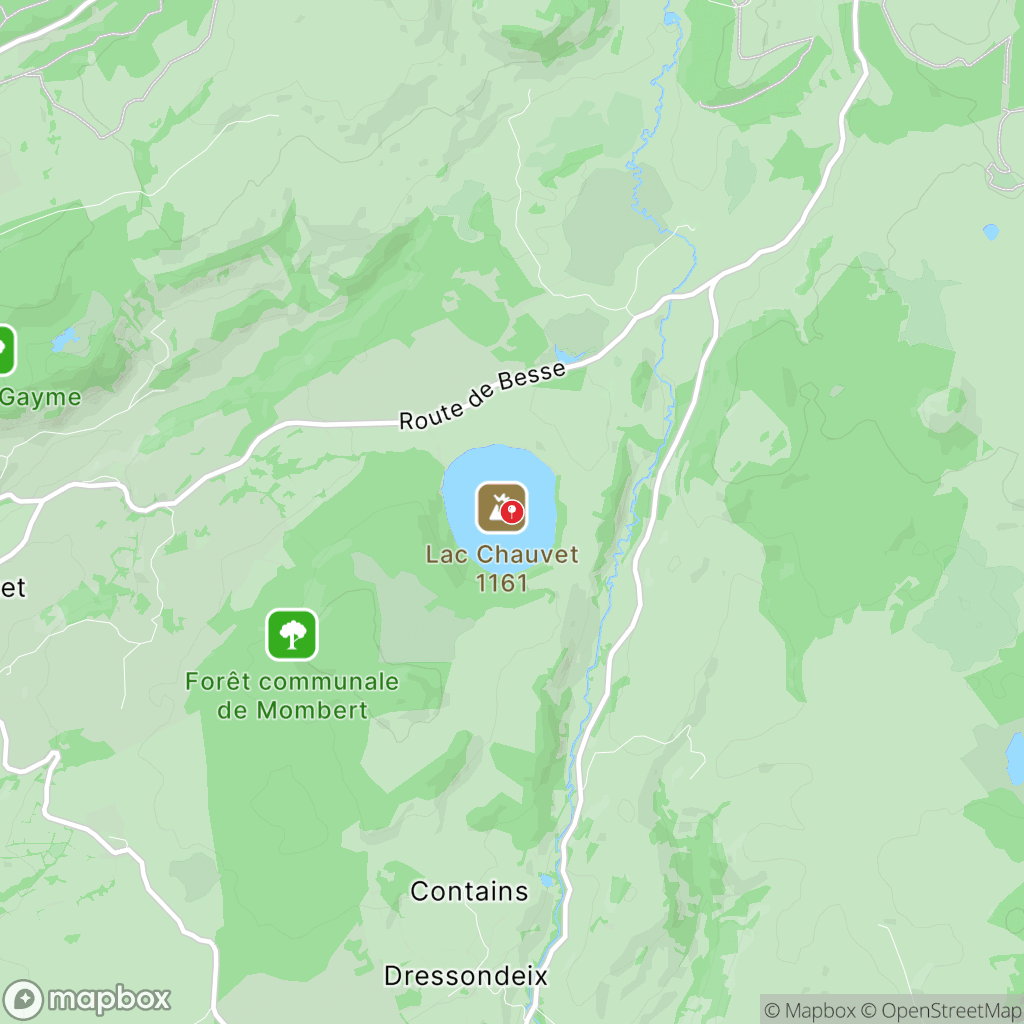Click the Gayme label text
Screen dimensions: 1024x1024
point(40,397)
